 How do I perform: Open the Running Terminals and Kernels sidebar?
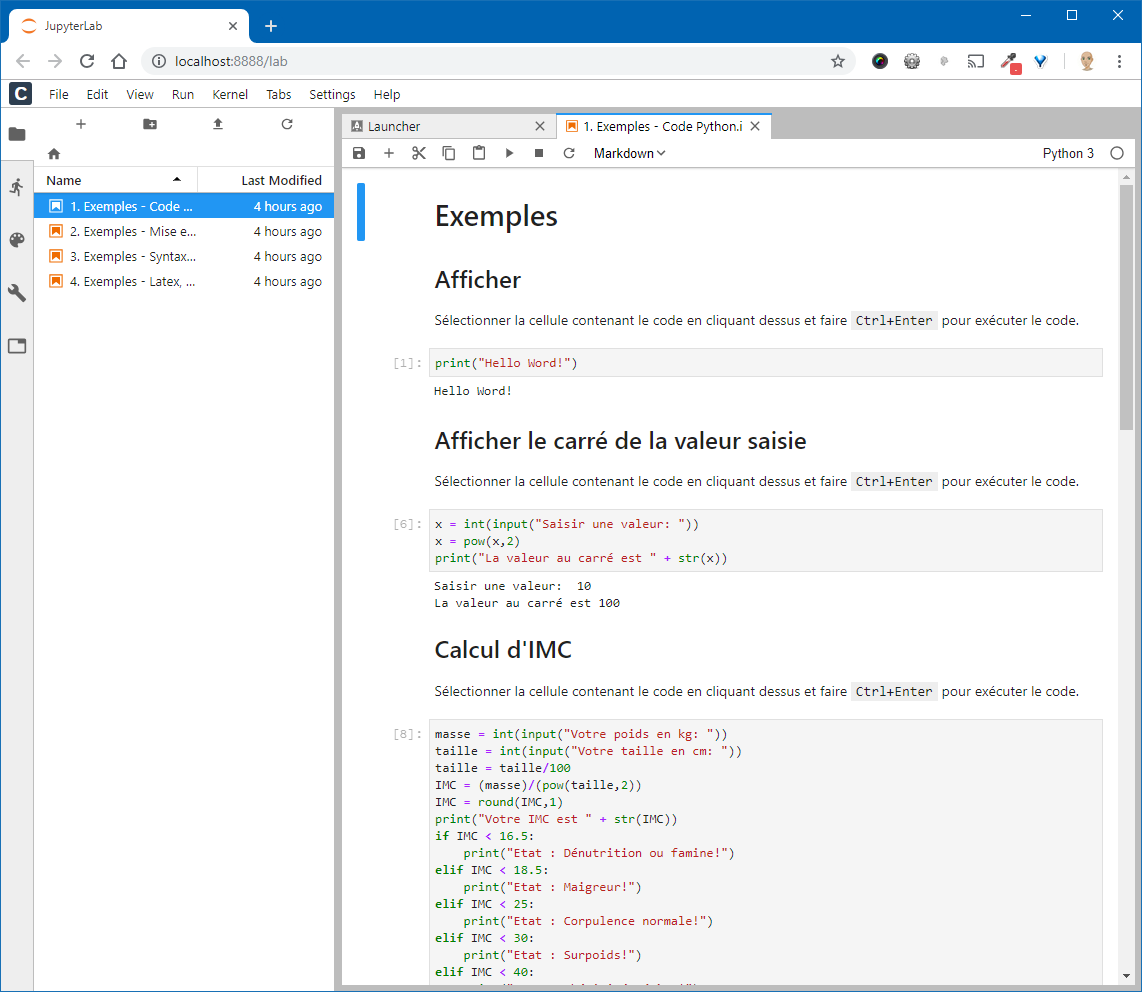point(17,187)
